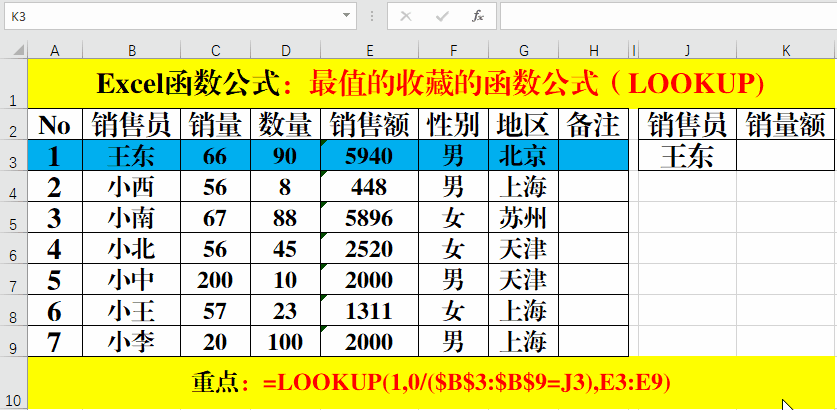The image size is (837, 410).
Task: Click the 销量 header cell
Action: pyautogui.click(x=216, y=124)
